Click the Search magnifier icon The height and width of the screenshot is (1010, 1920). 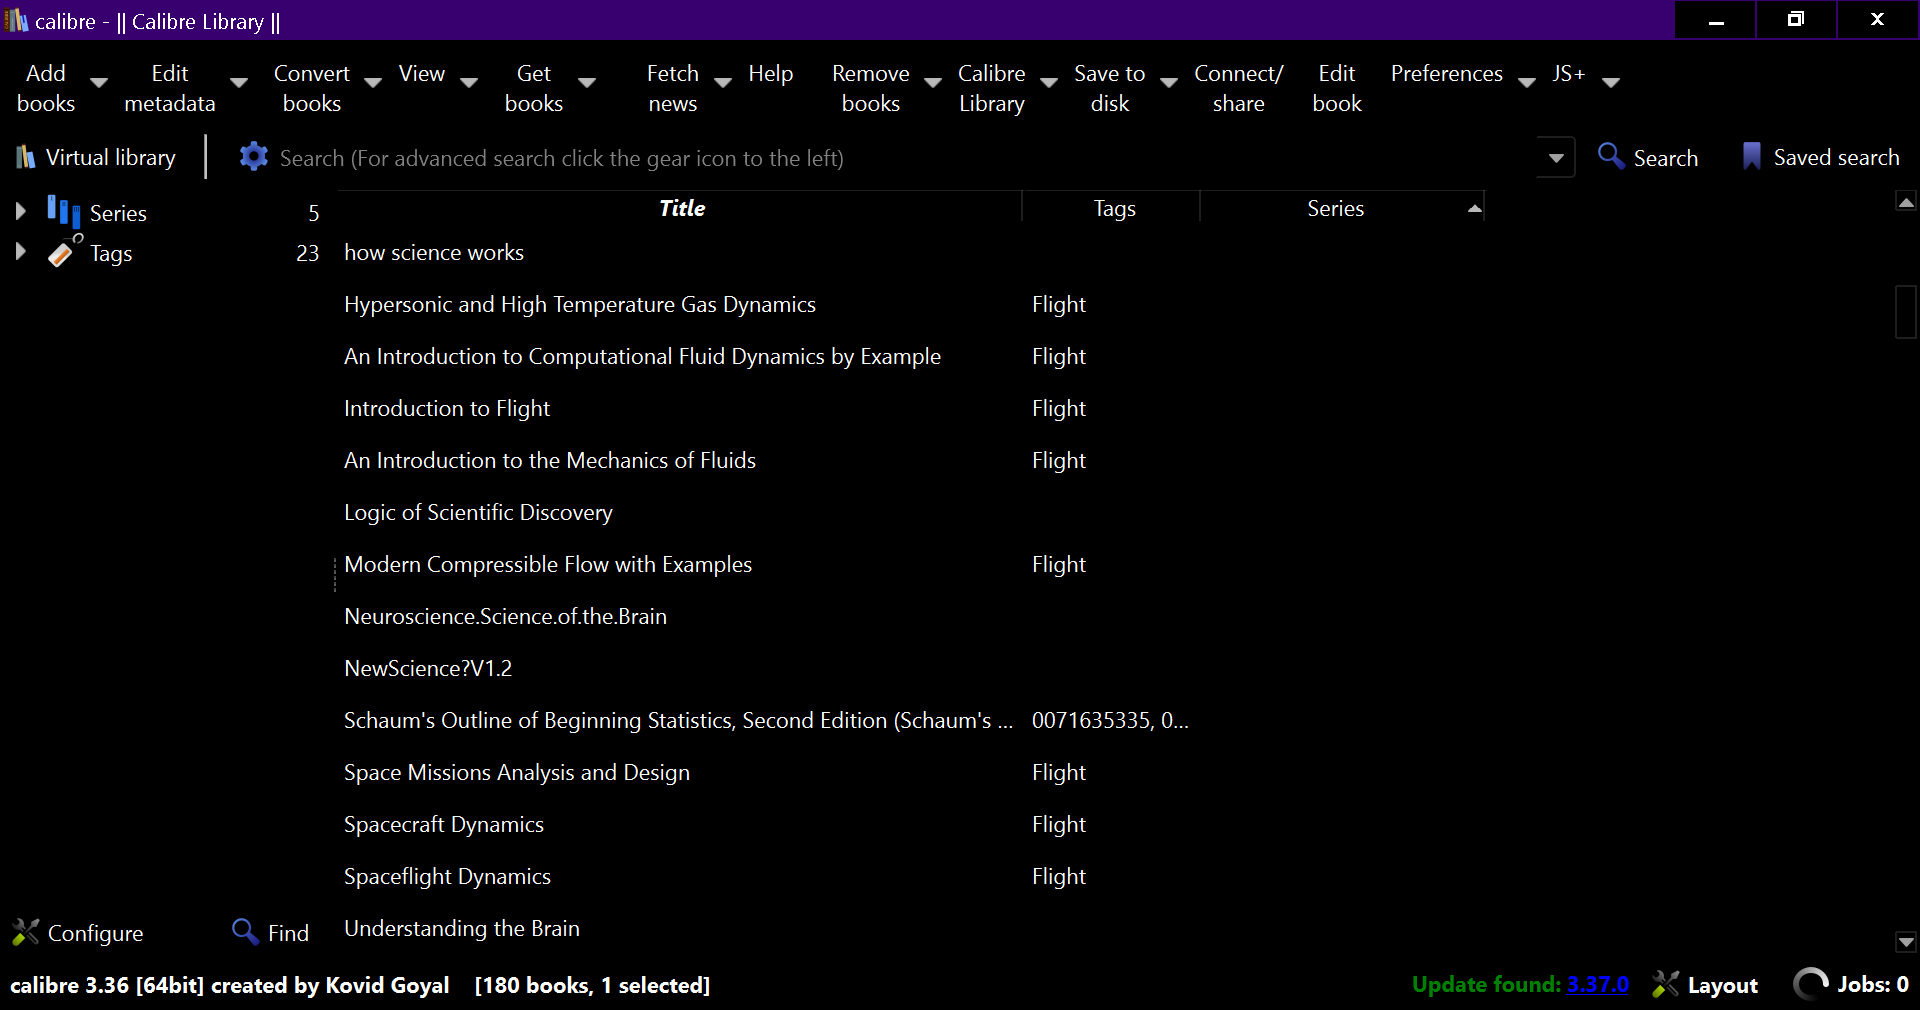(1610, 156)
